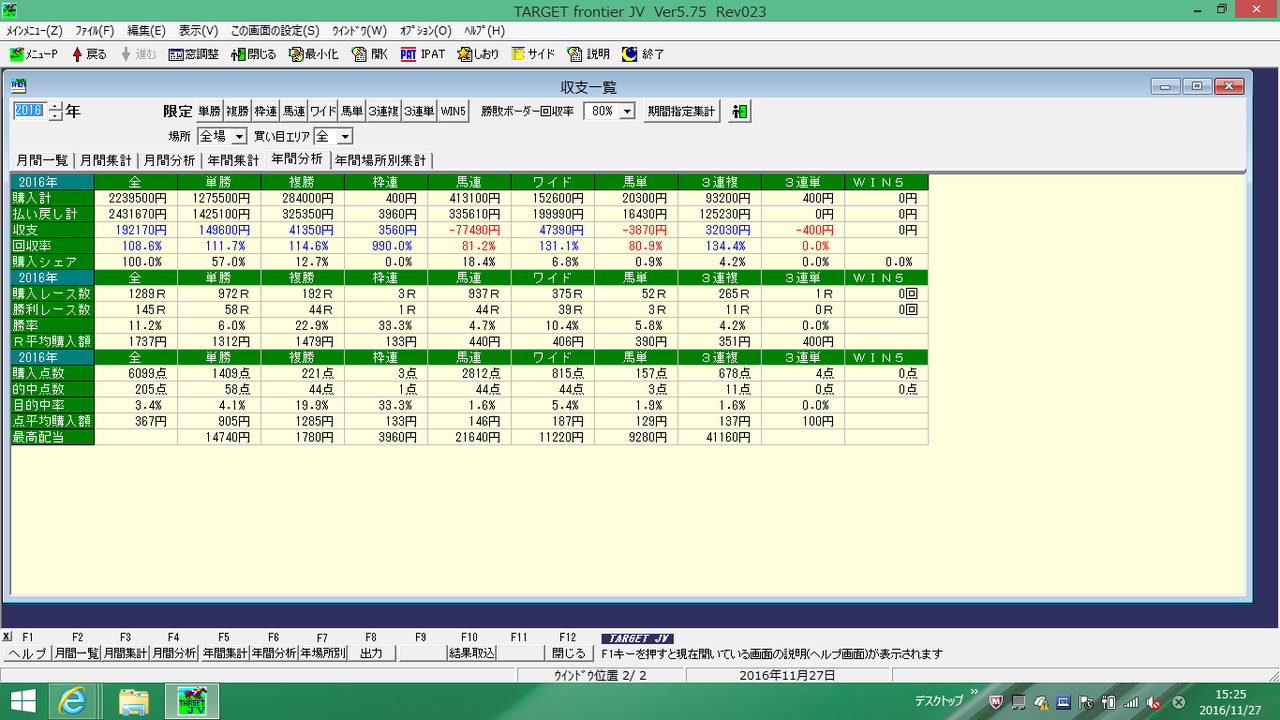Open the 80% border recovery rate dropdown
1280x720 pixels.
[x=626, y=112]
